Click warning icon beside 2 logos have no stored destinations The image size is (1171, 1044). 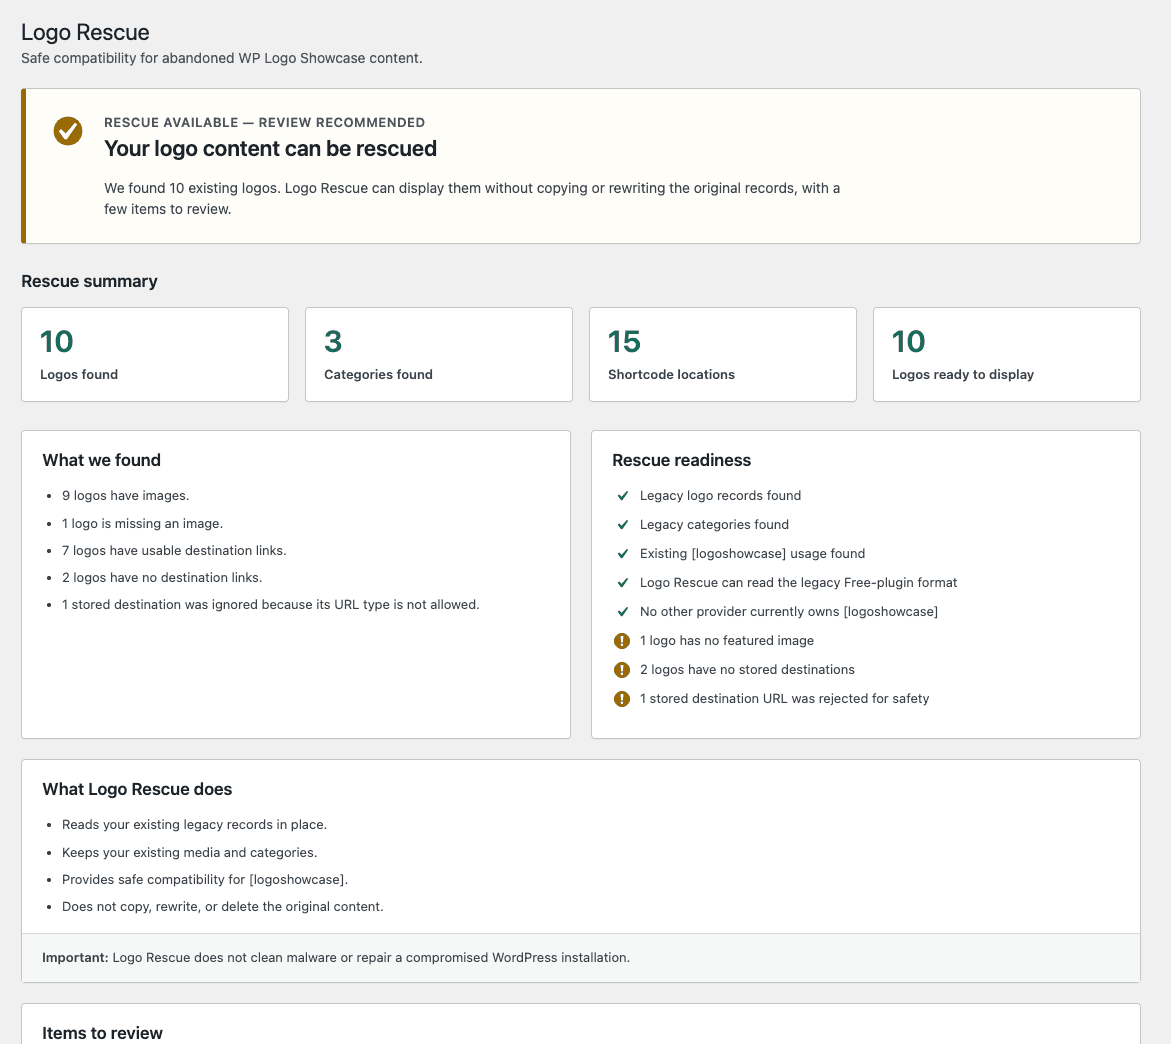pyautogui.click(x=622, y=670)
